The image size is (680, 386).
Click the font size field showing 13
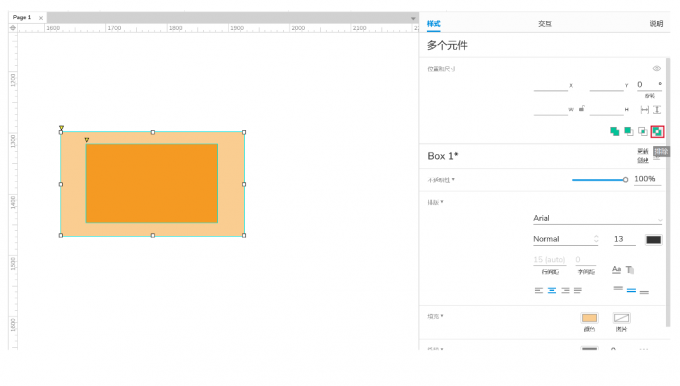(624, 239)
